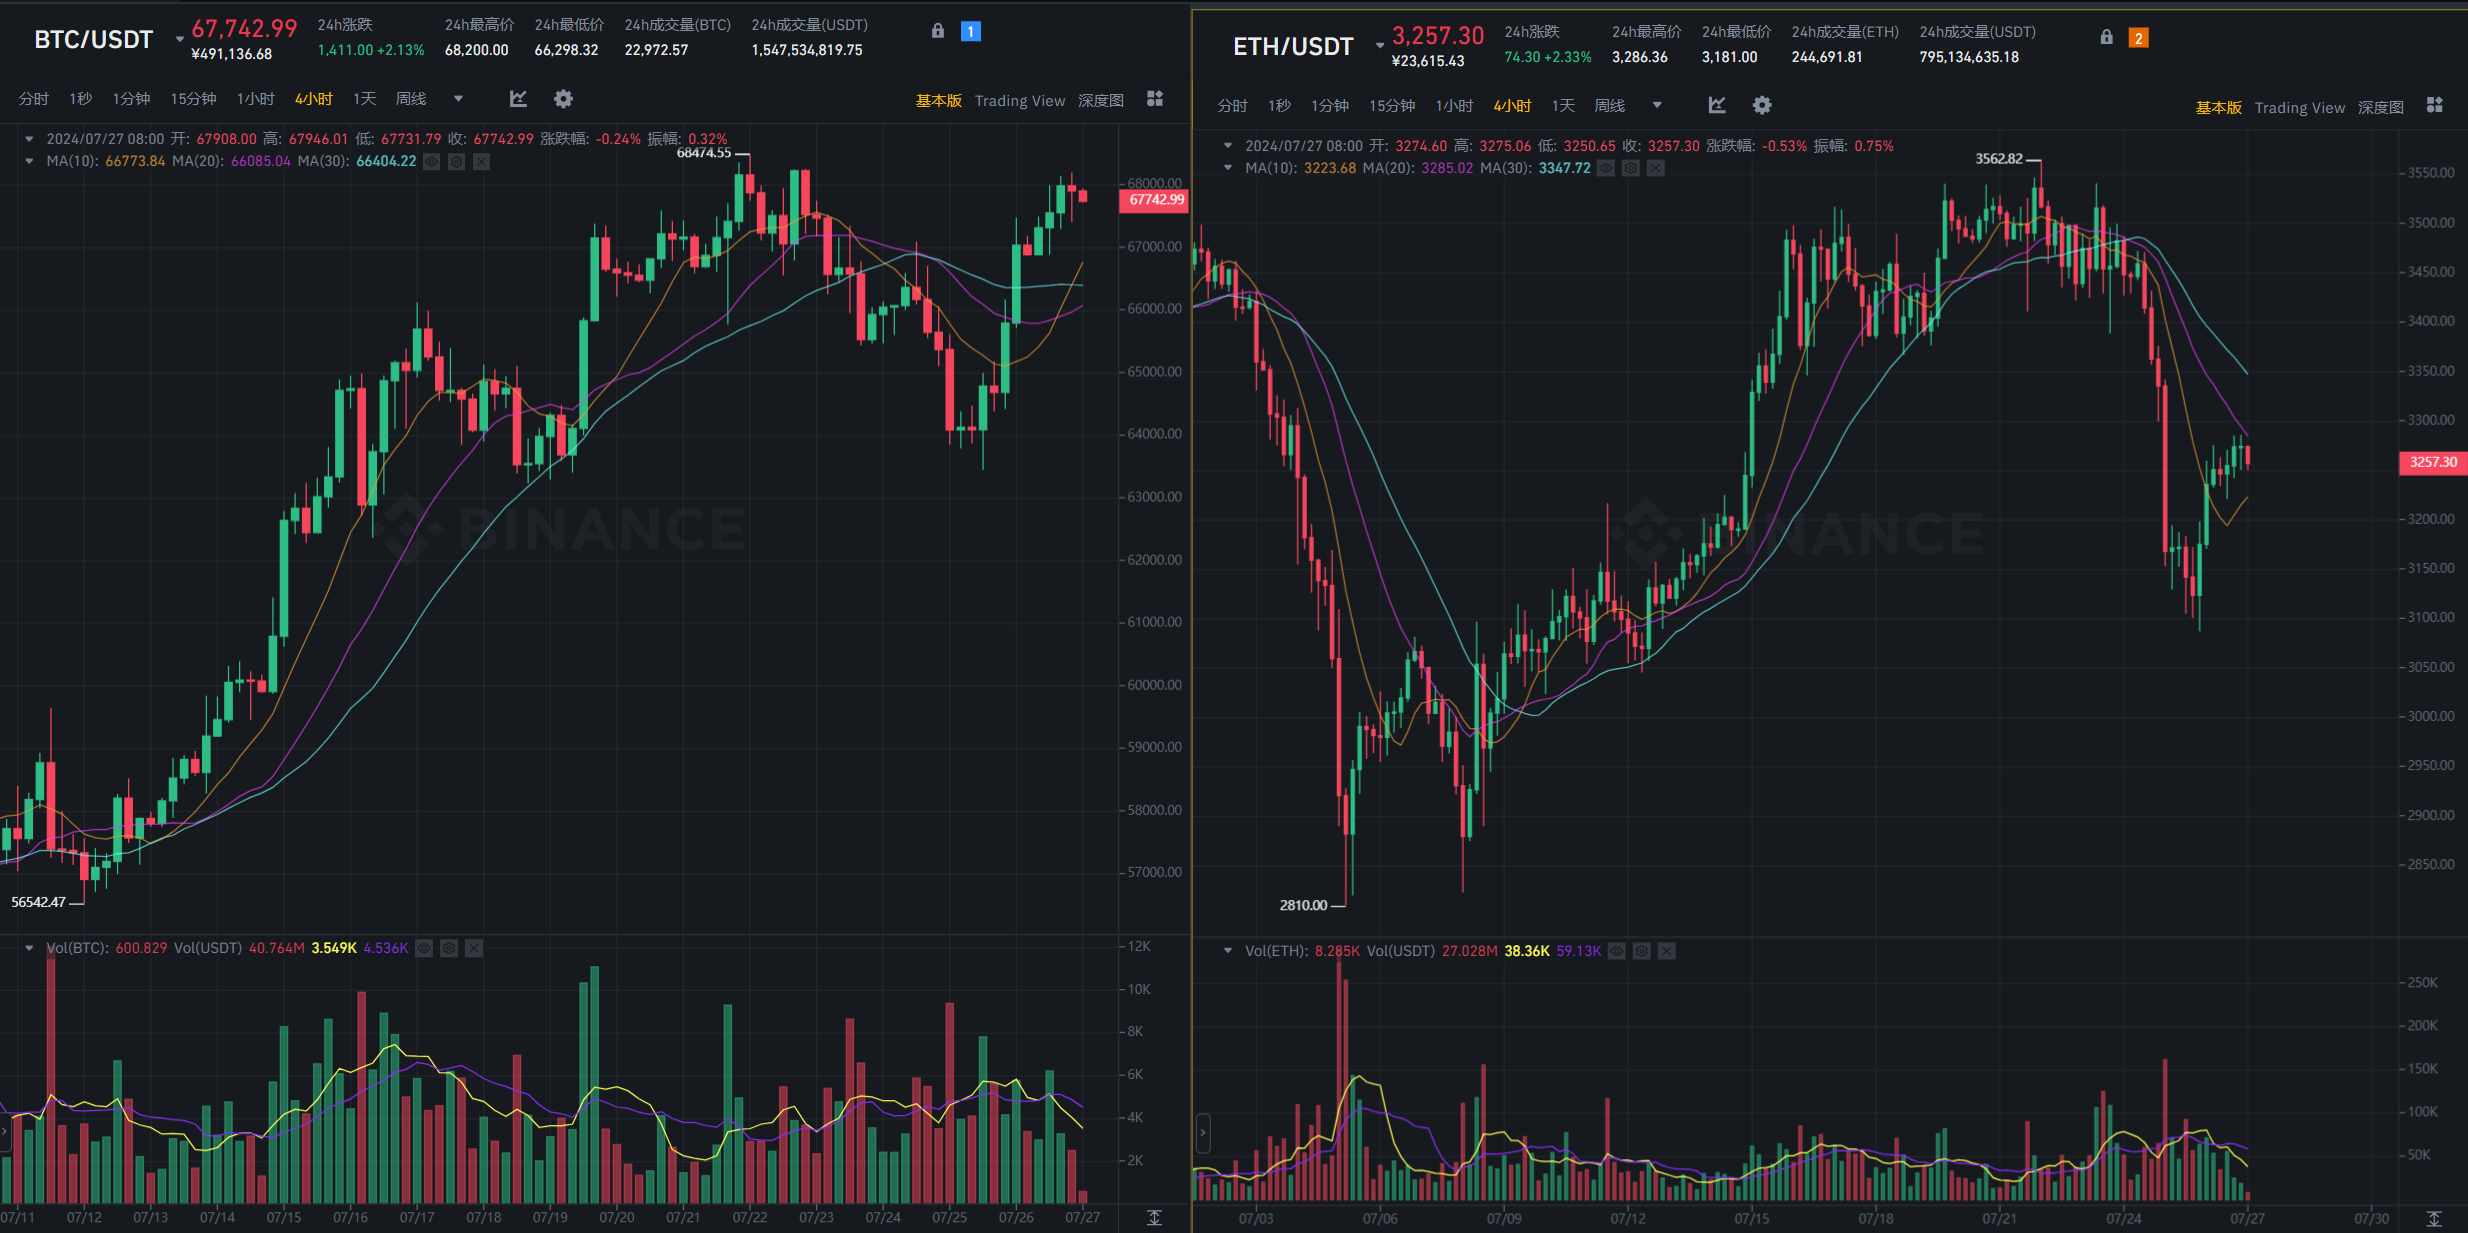Click the ETH/USDT pair name
This screenshot has width=2468, height=1233.
(x=1293, y=47)
